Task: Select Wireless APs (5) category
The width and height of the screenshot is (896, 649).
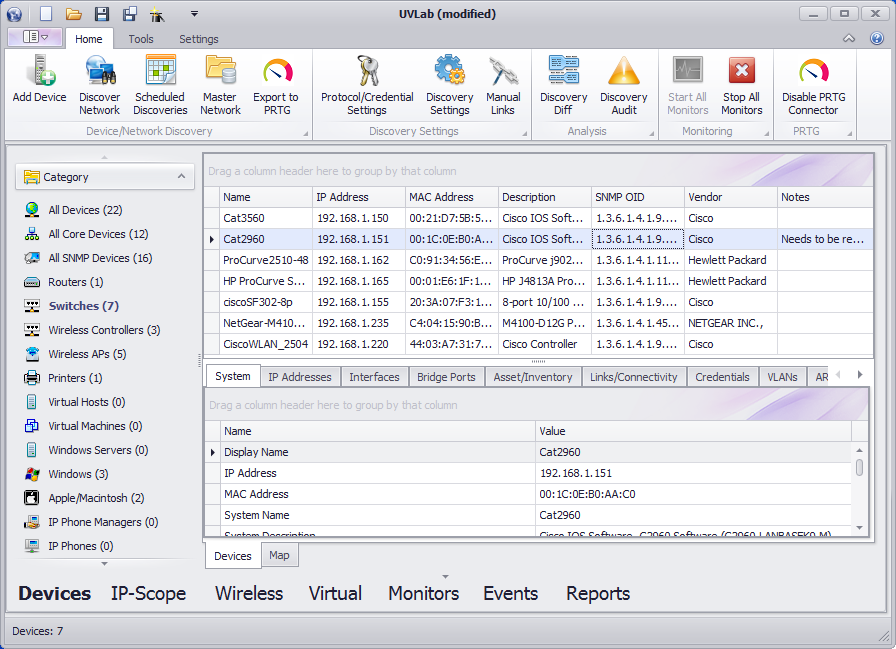Action: pos(87,354)
